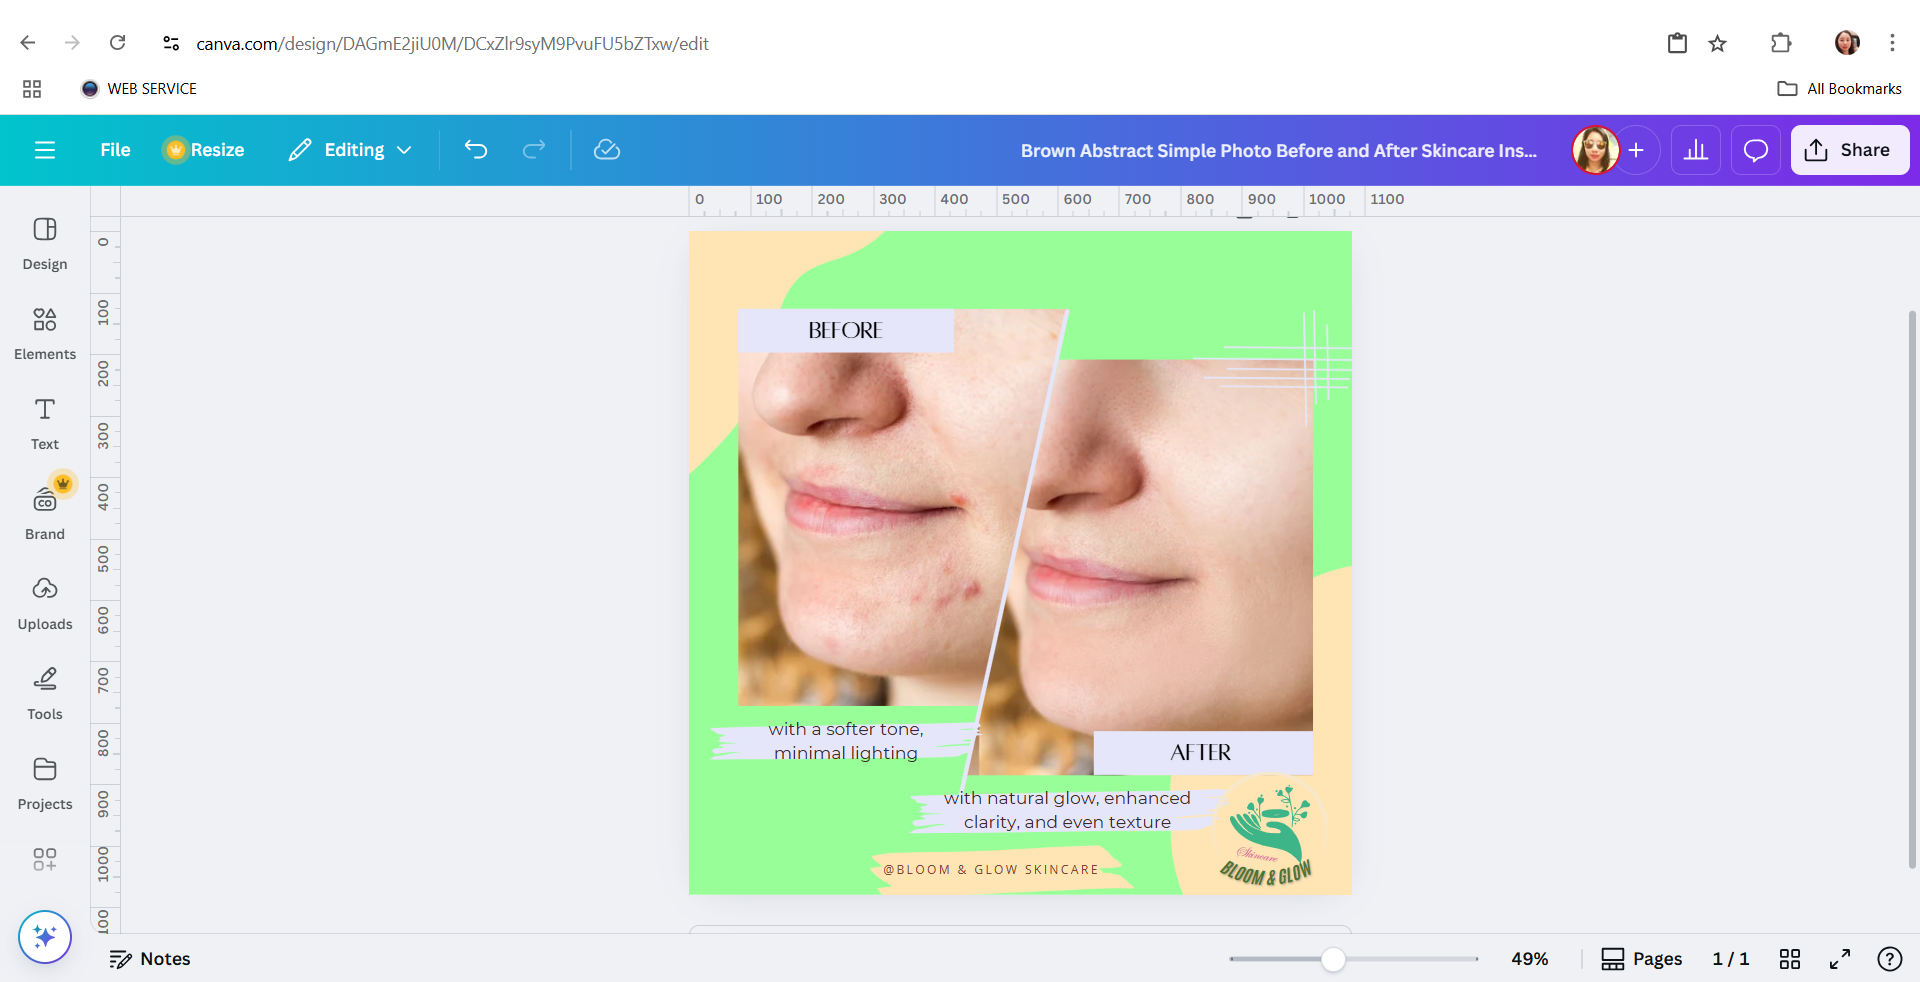The height and width of the screenshot is (982, 1920).
Task: Reload the browser page
Action: 118,43
